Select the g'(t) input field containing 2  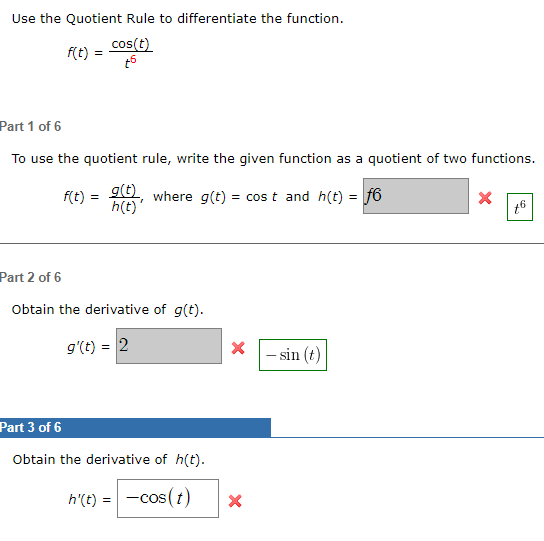(169, 346)
